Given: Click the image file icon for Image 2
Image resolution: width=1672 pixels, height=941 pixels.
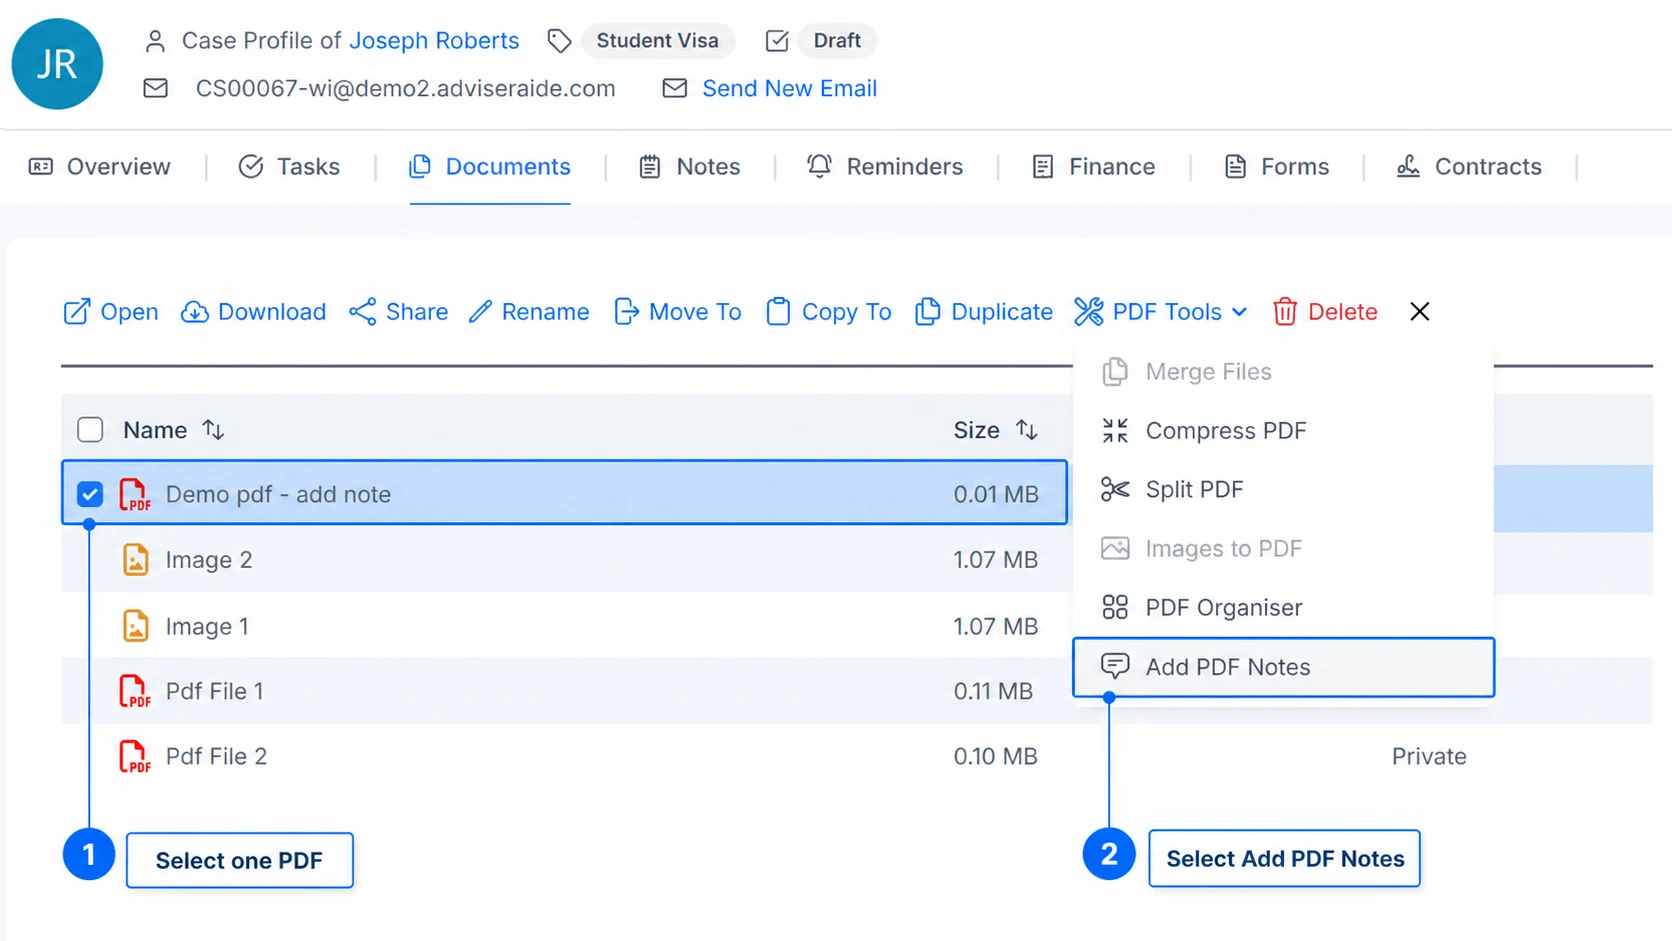Looking at the screenshot, I should click(135, 560).
